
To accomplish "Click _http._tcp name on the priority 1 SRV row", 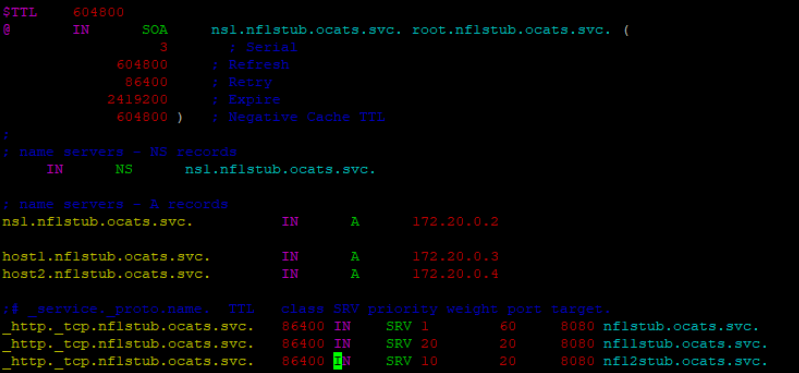I will [128, 327].
